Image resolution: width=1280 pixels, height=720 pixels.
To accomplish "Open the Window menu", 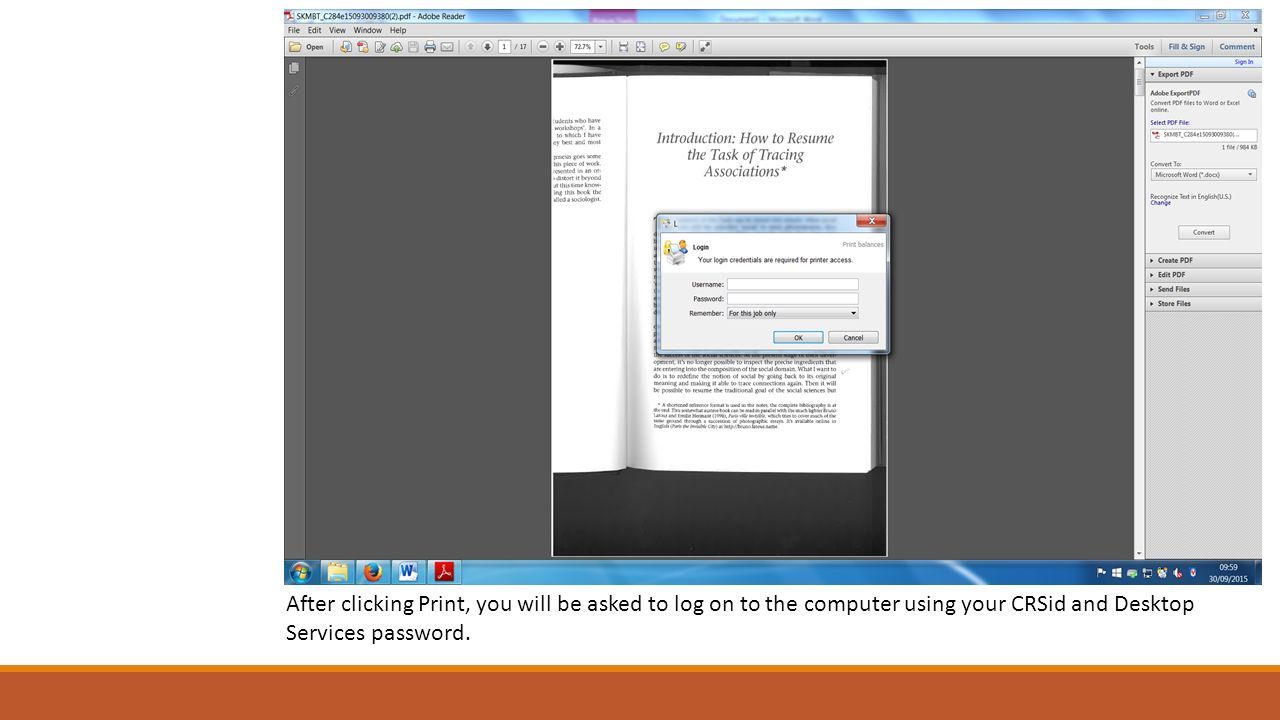I will coord(368,30).
